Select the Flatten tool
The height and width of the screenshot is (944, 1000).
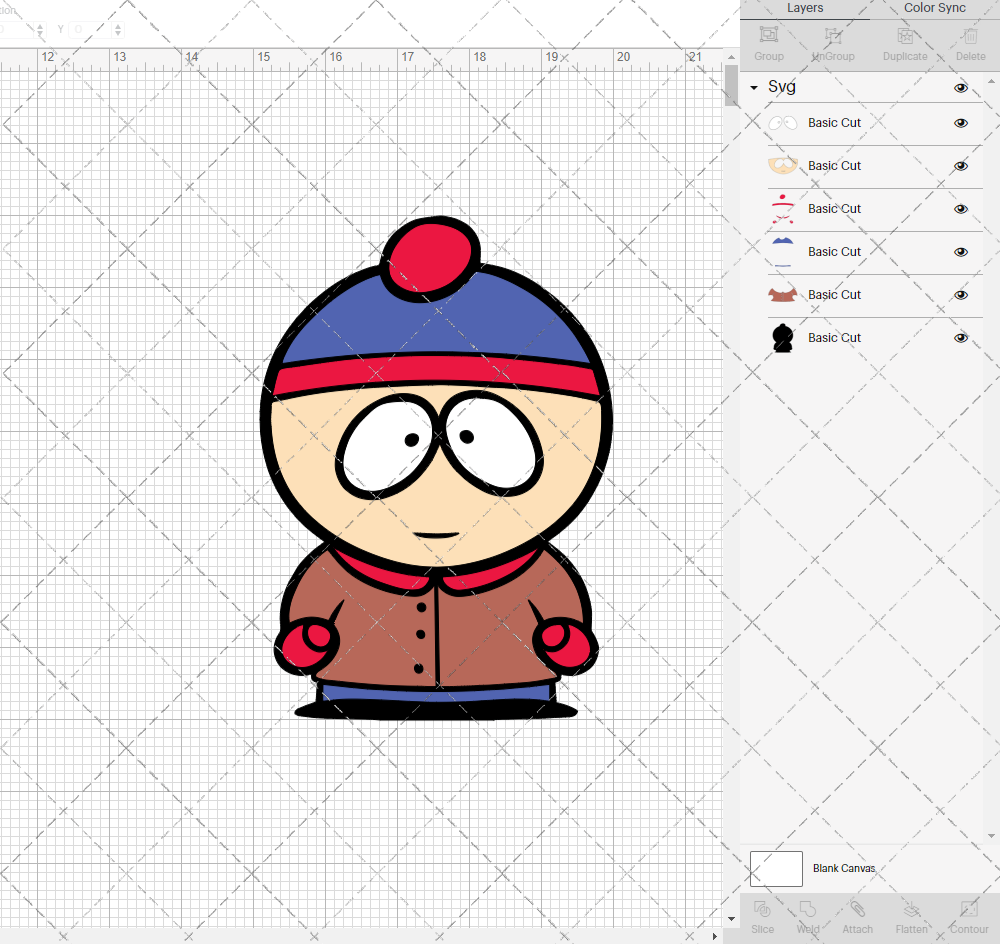(x=911, y=908)
